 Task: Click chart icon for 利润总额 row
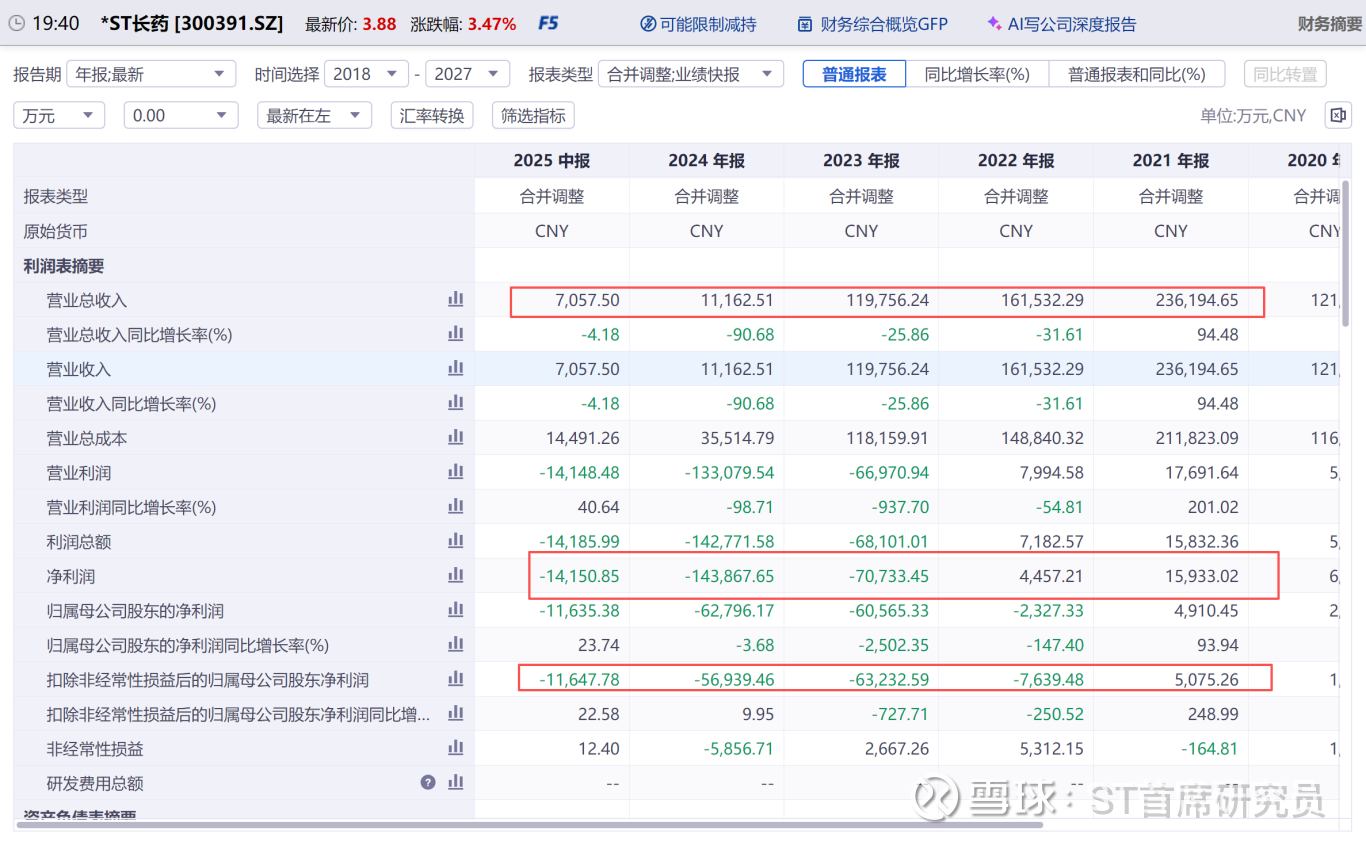point(455,541)
